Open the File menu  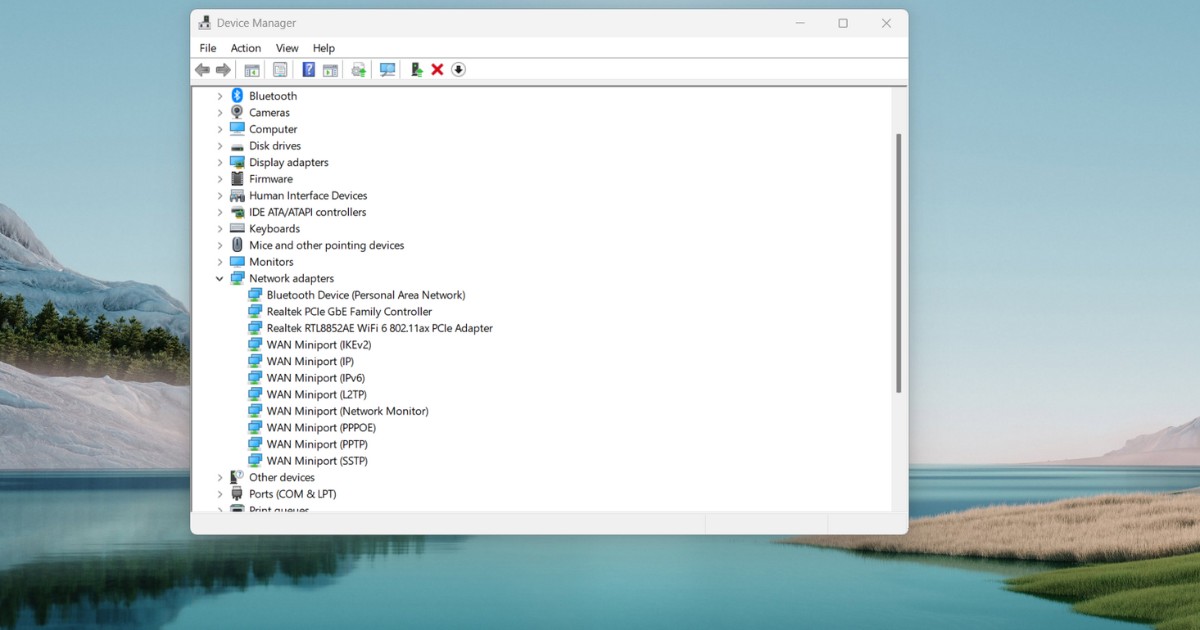point(207,48)
